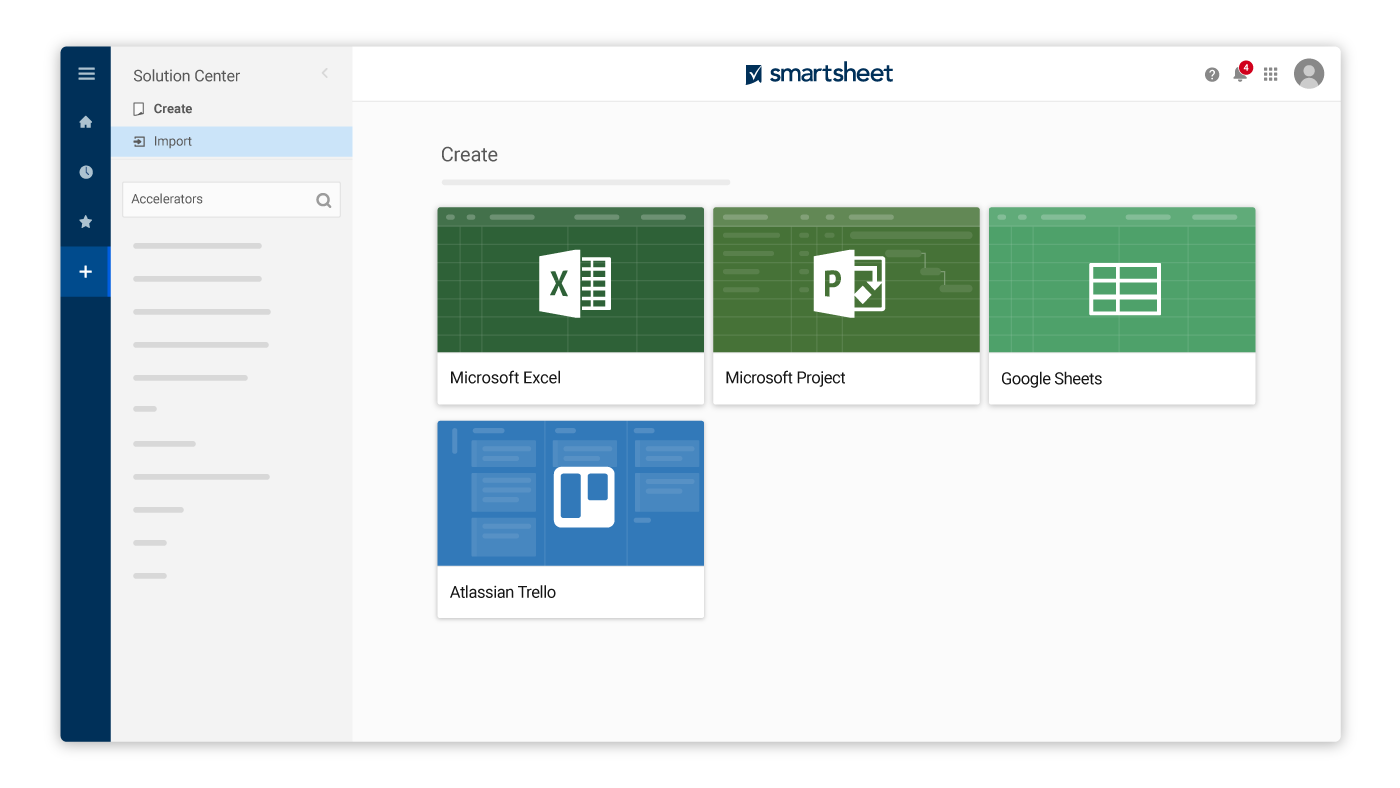Select Import in the left panel
The image size is (1400, 788).
(172, 142)
